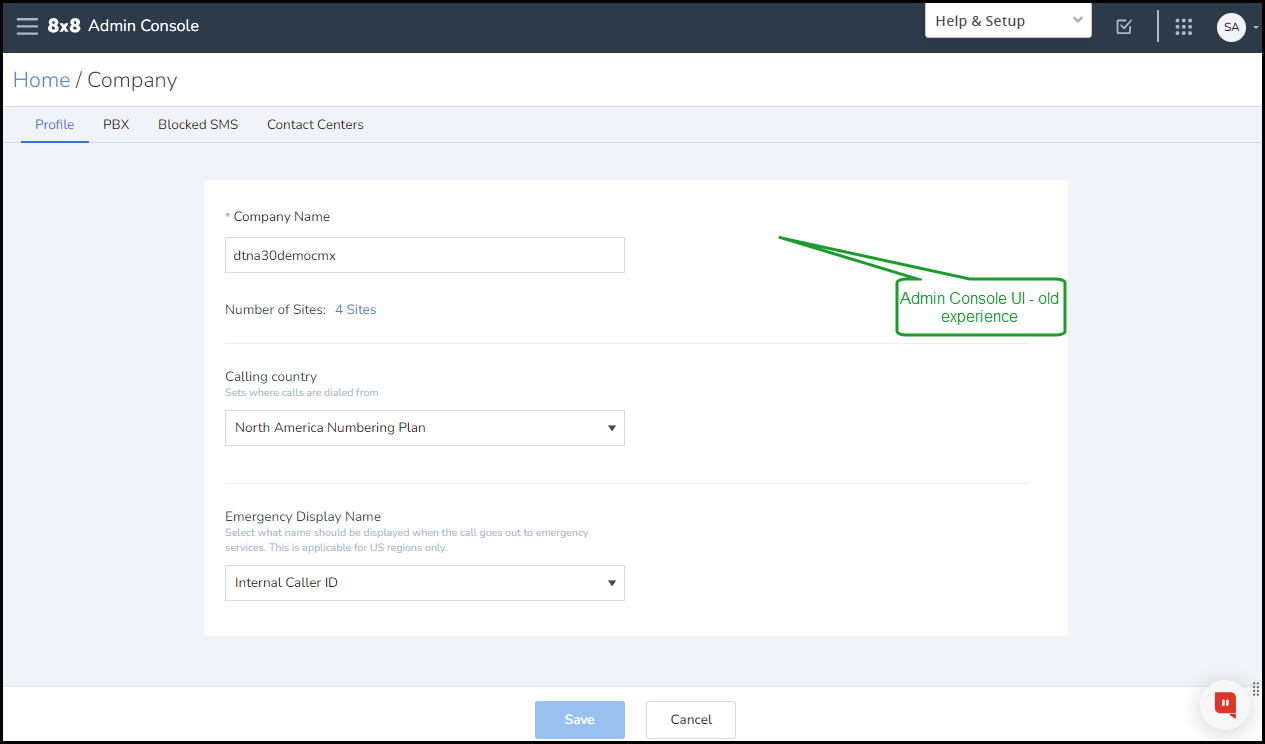Expand the account menu caret beside SA

(1255, 28)
